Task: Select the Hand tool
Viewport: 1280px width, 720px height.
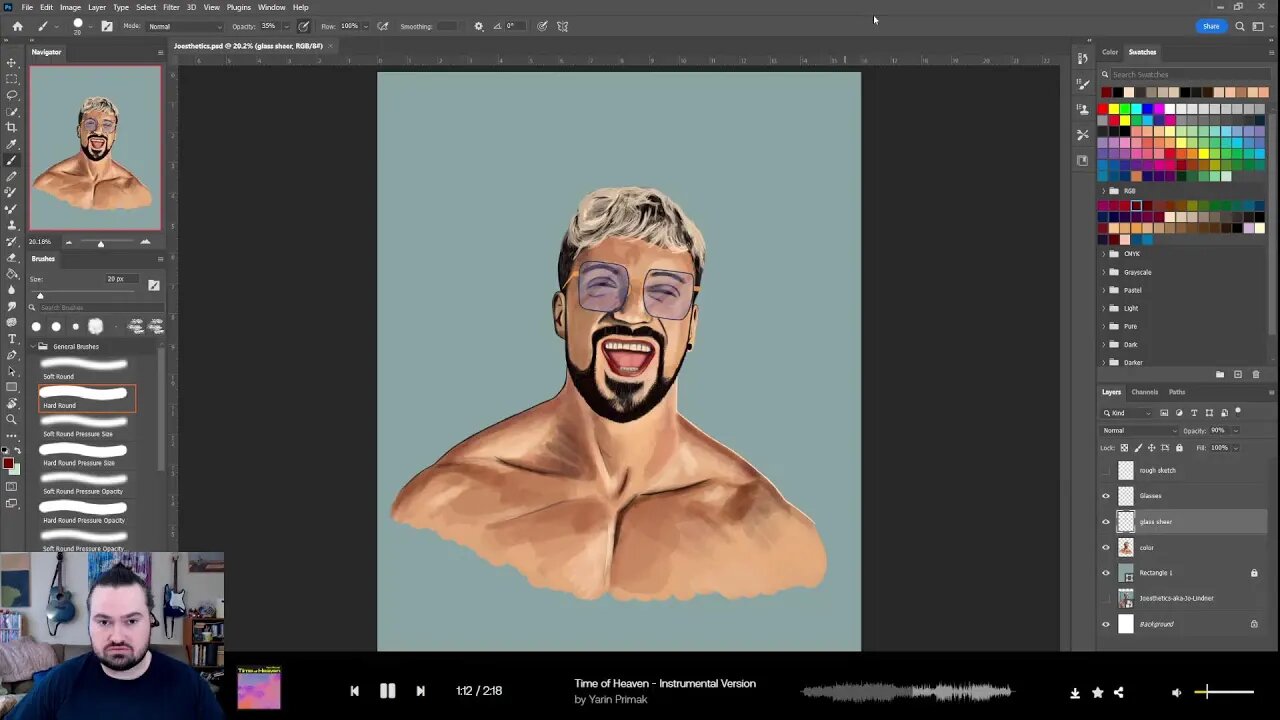Action: [12, 403]
